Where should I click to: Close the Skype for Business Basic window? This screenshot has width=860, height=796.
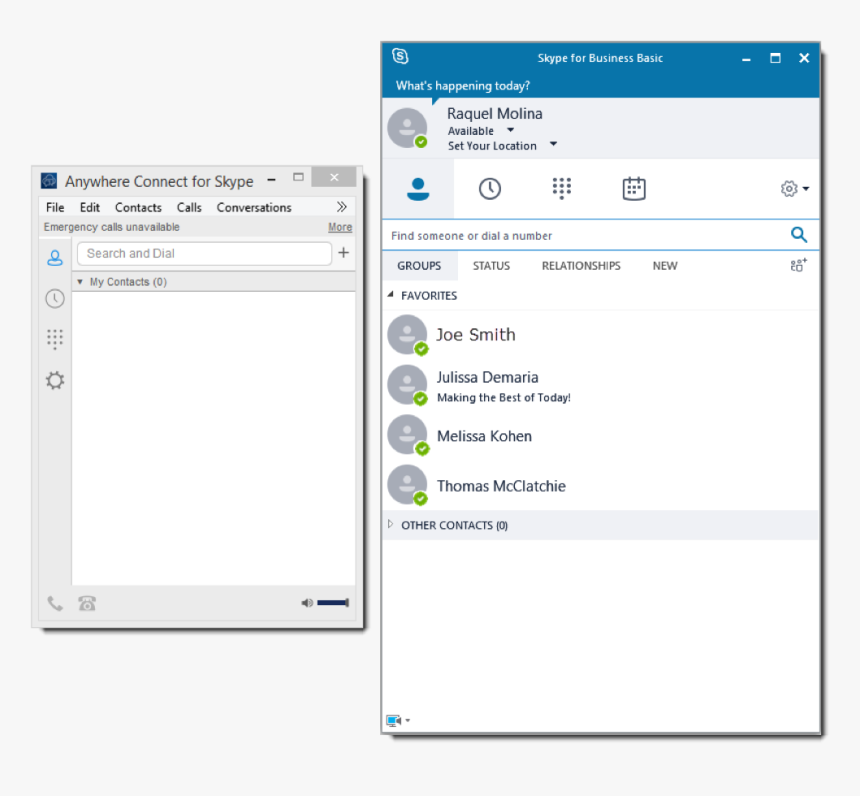click(x=804, y=58)
